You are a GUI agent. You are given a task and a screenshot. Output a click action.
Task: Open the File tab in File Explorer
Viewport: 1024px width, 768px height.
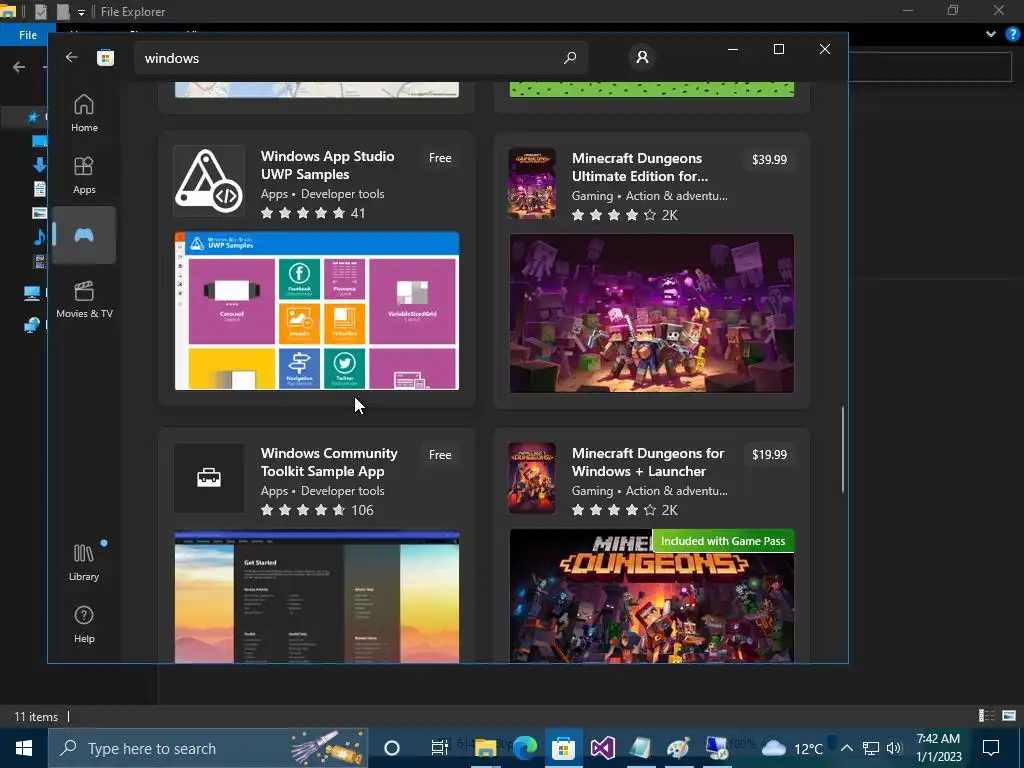pos(28,35)
